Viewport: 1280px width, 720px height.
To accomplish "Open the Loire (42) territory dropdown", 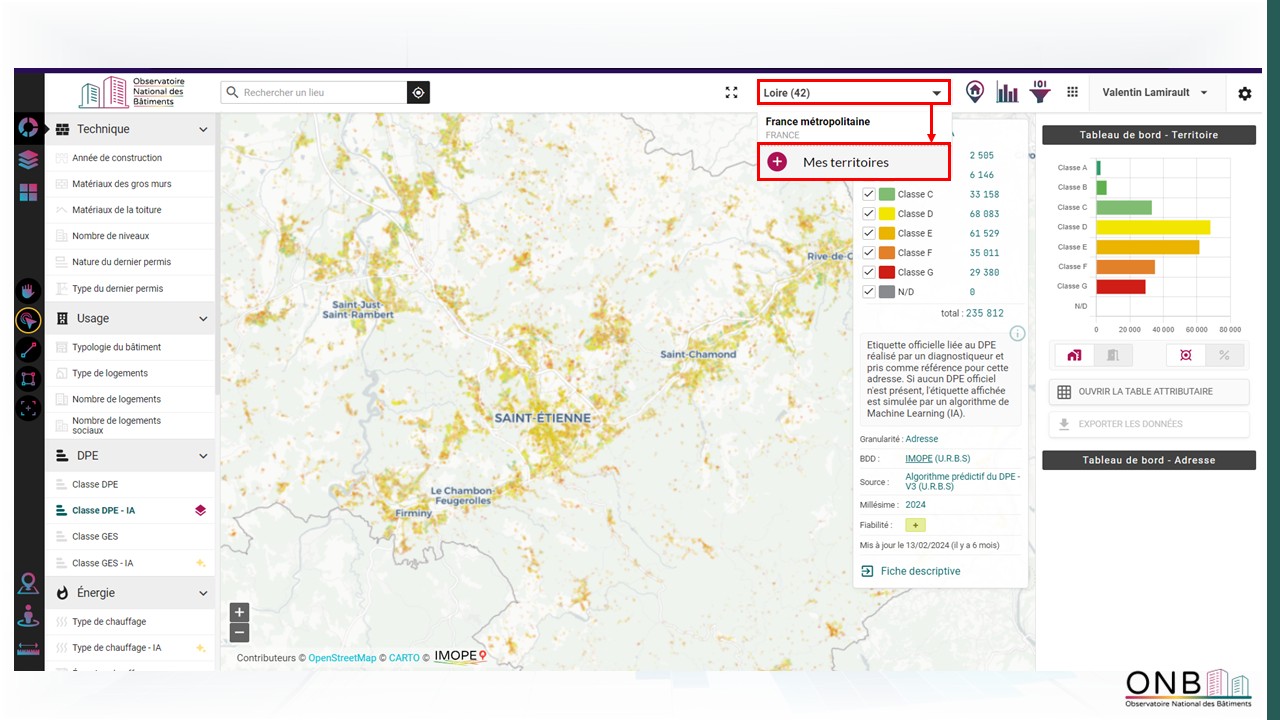I will (852, 93).
